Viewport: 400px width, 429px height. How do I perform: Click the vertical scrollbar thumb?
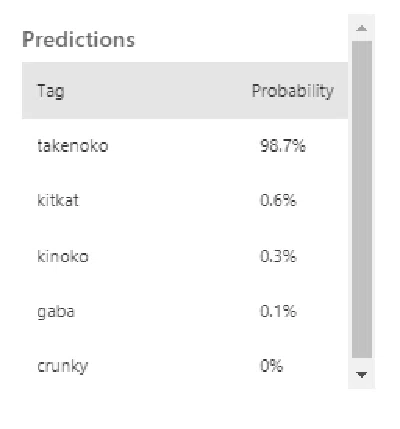click(362, 199)
